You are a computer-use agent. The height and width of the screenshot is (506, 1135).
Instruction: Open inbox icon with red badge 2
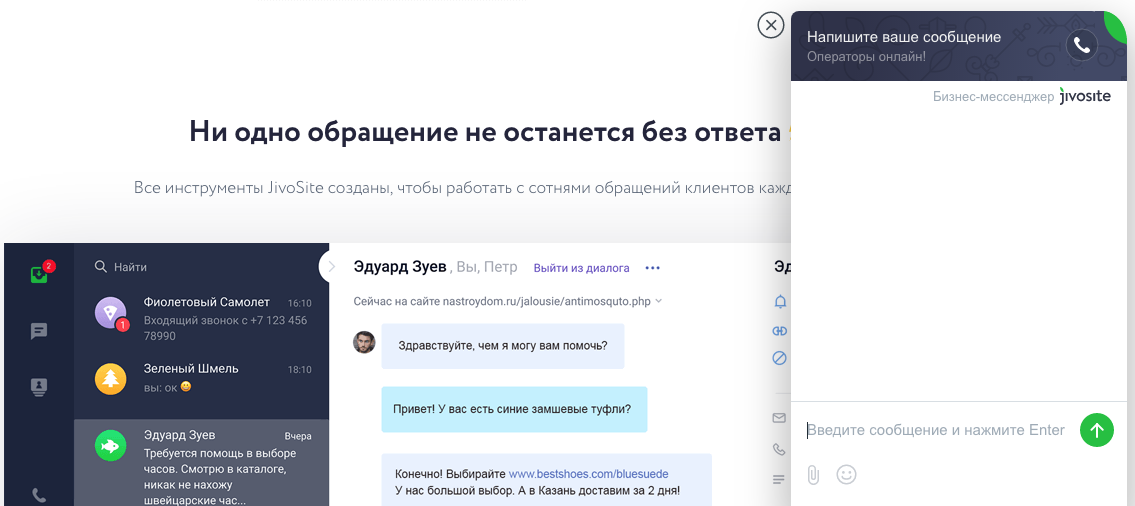40,274
